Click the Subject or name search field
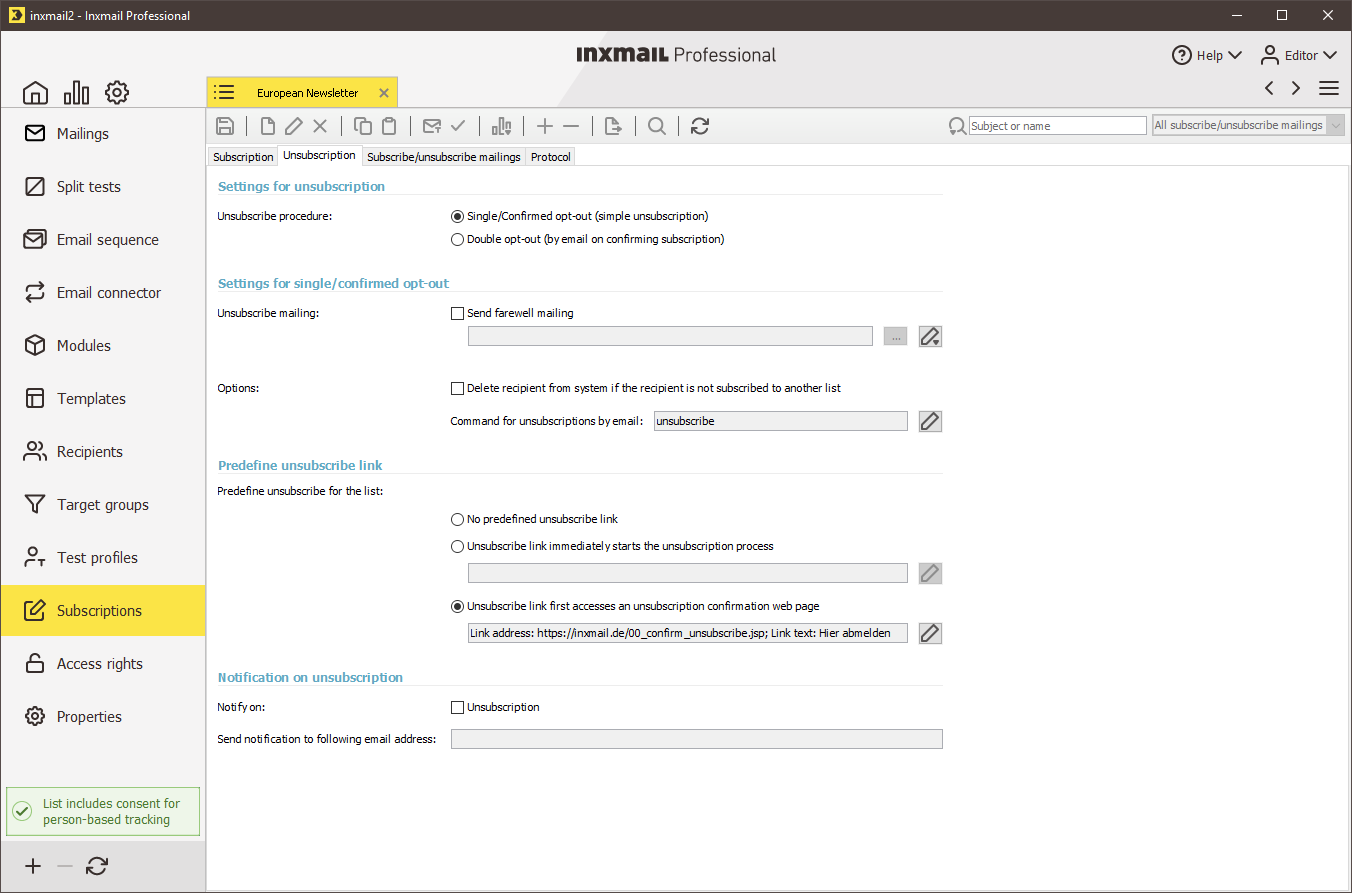Screen dimensions: 1352x893 click(1058, 126)
